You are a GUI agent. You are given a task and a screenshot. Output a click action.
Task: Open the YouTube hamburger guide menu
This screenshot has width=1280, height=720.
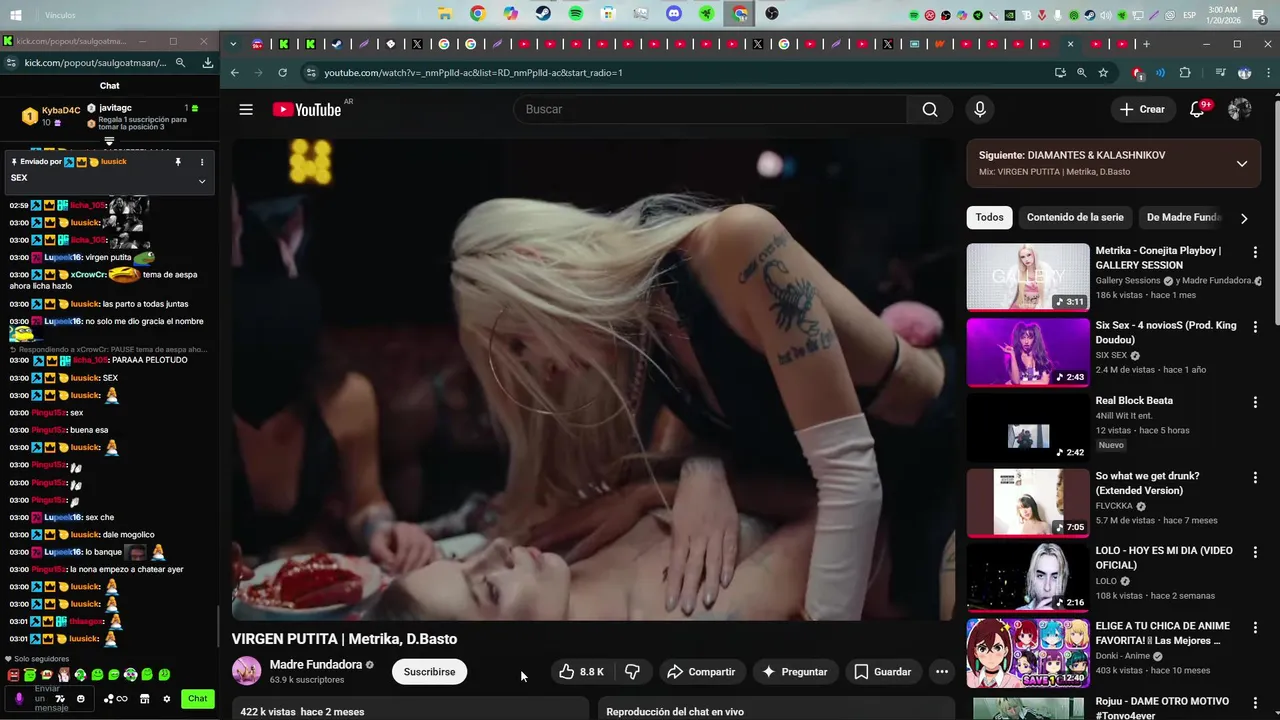click(x=246, y=109)
